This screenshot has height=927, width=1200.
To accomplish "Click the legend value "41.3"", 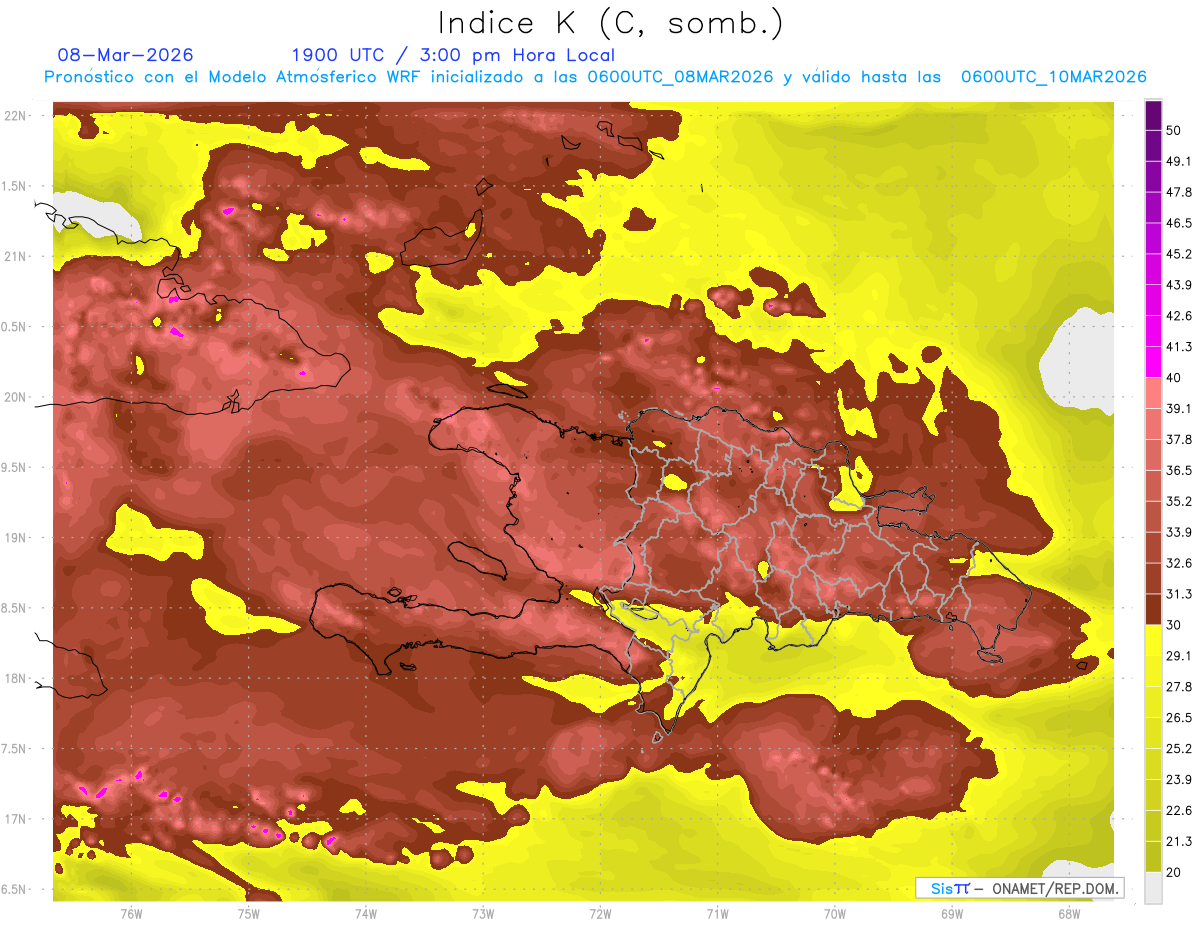I will [1179, 347].
